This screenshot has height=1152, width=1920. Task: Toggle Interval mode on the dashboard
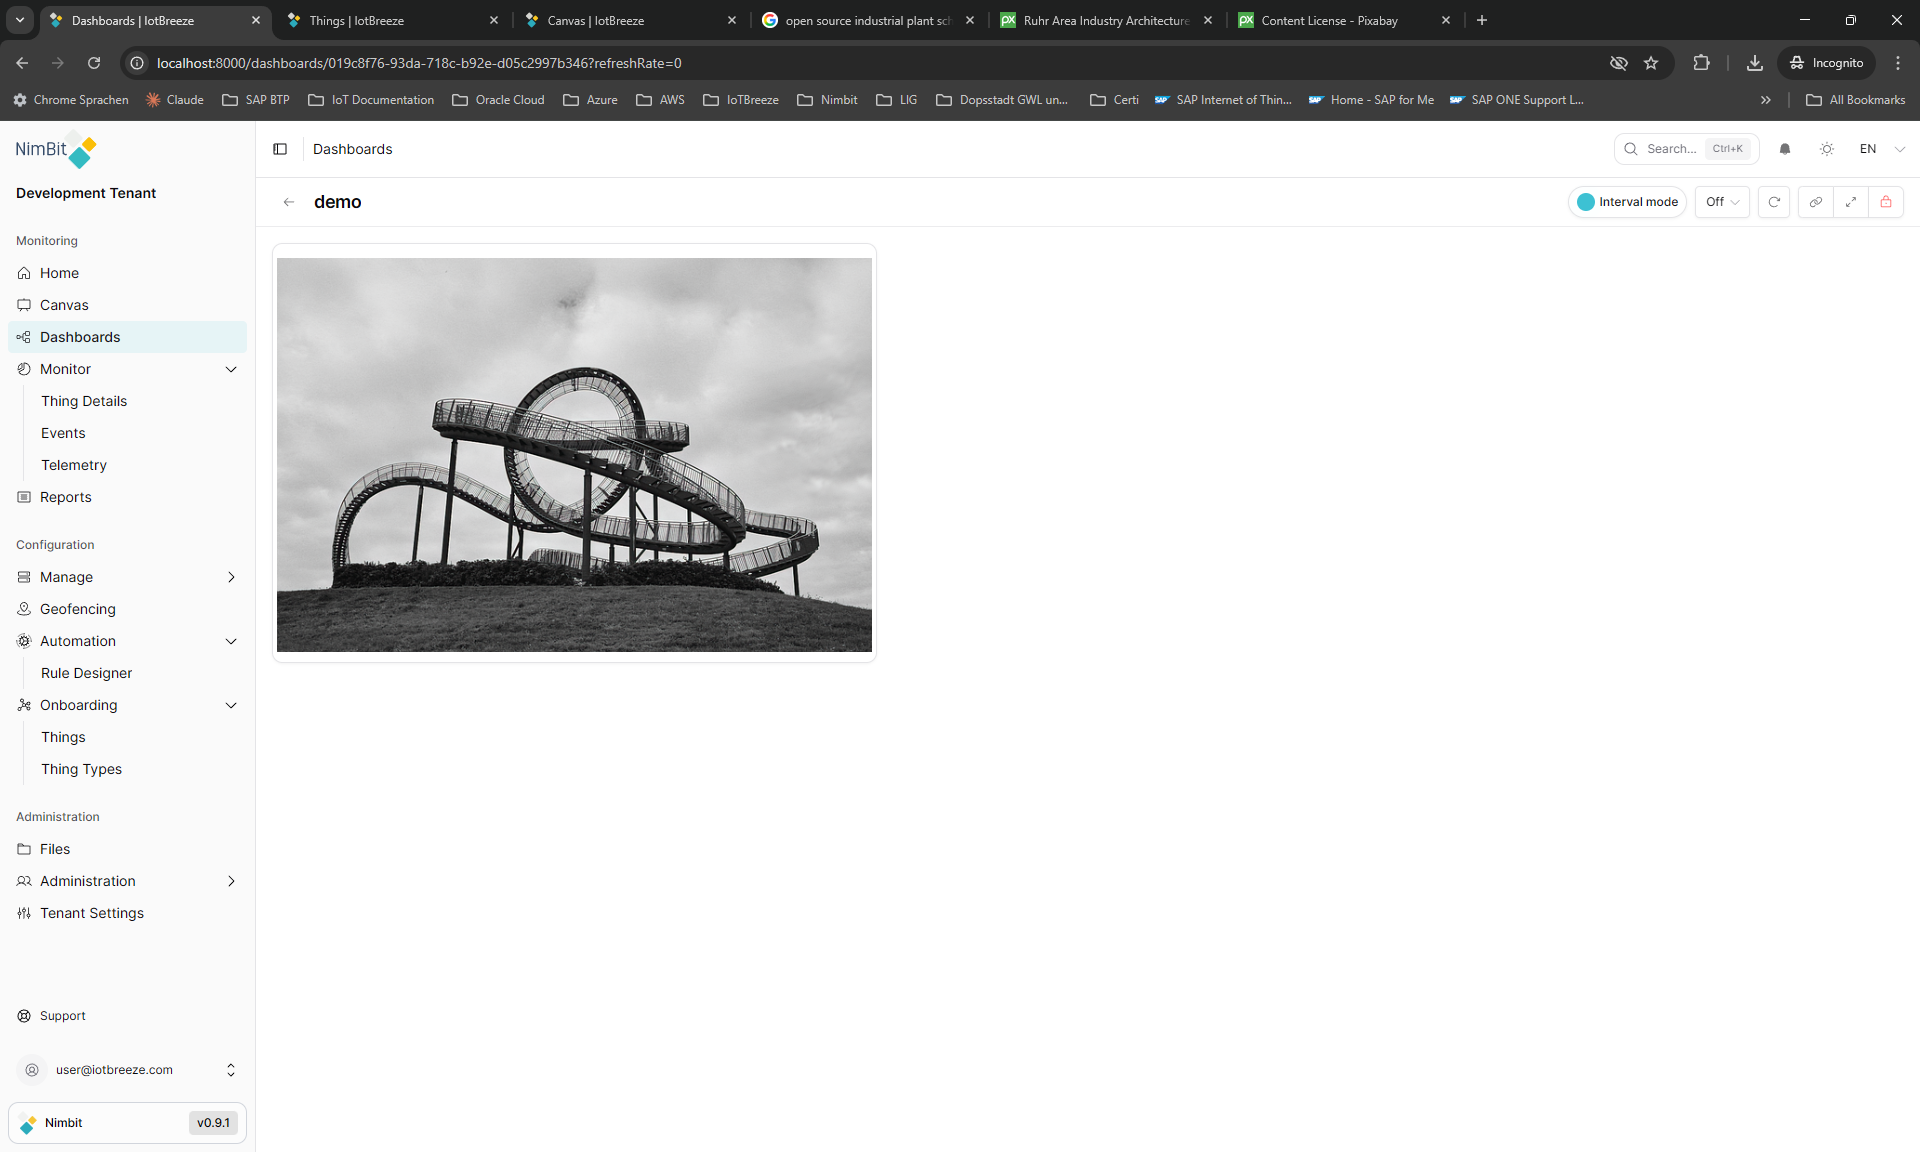[x=1627, y=202]
